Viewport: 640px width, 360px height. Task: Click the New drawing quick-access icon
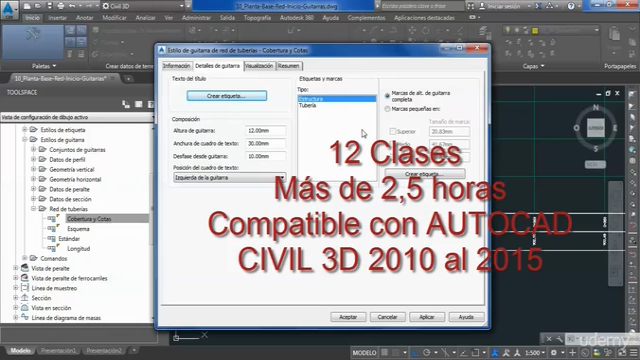(x=27, y=6)
